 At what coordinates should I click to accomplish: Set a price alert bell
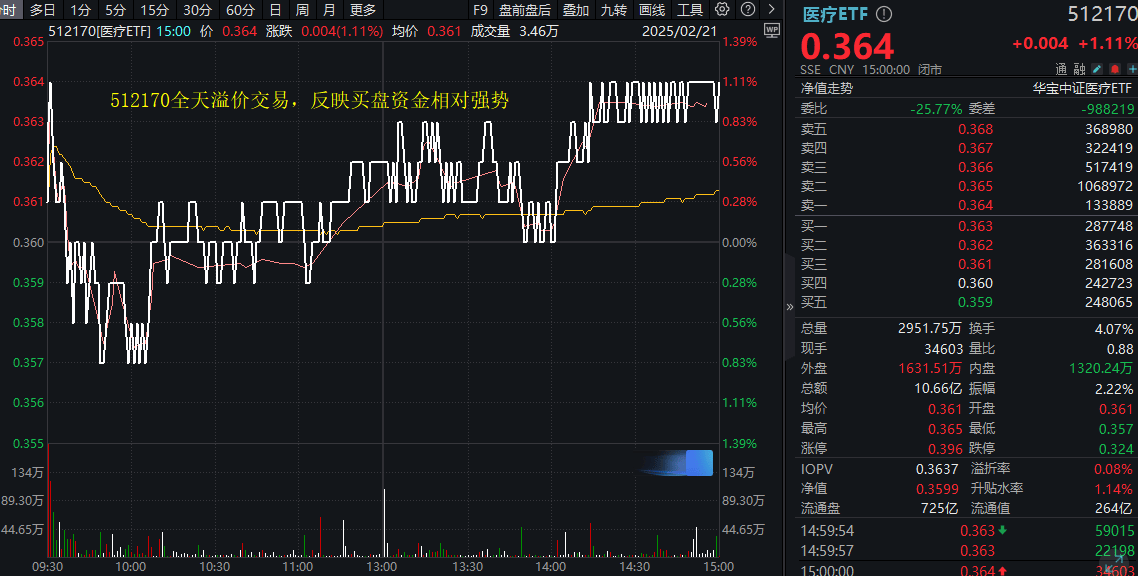coord(1115,70)
